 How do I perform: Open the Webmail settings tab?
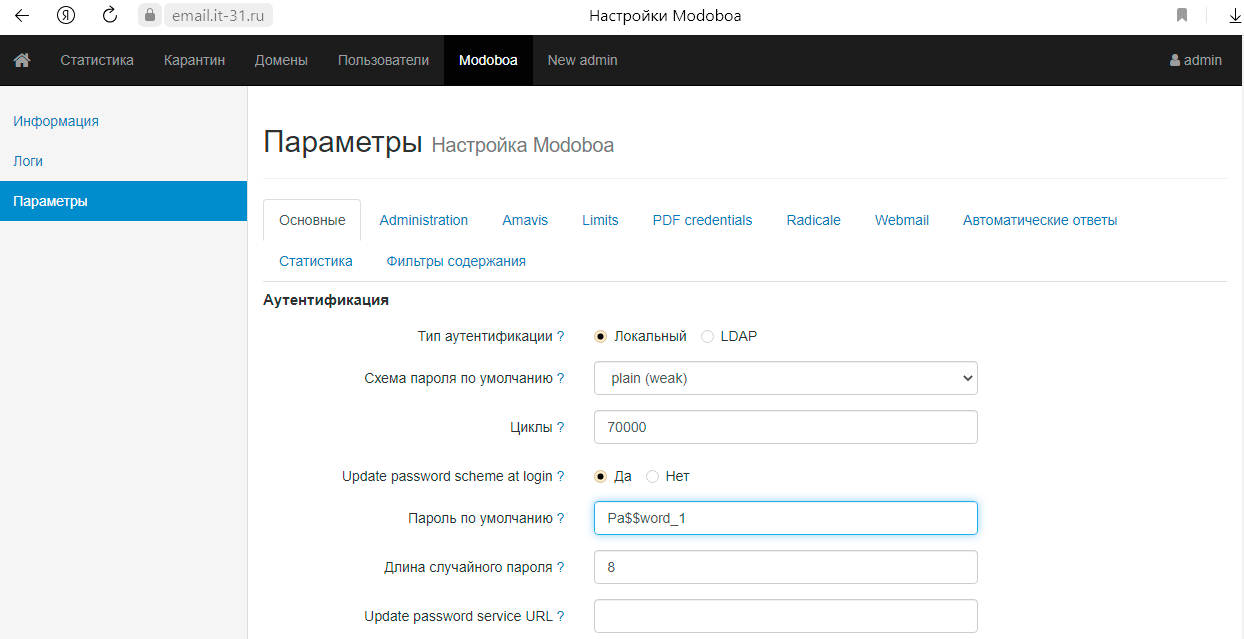click(901, 220)
